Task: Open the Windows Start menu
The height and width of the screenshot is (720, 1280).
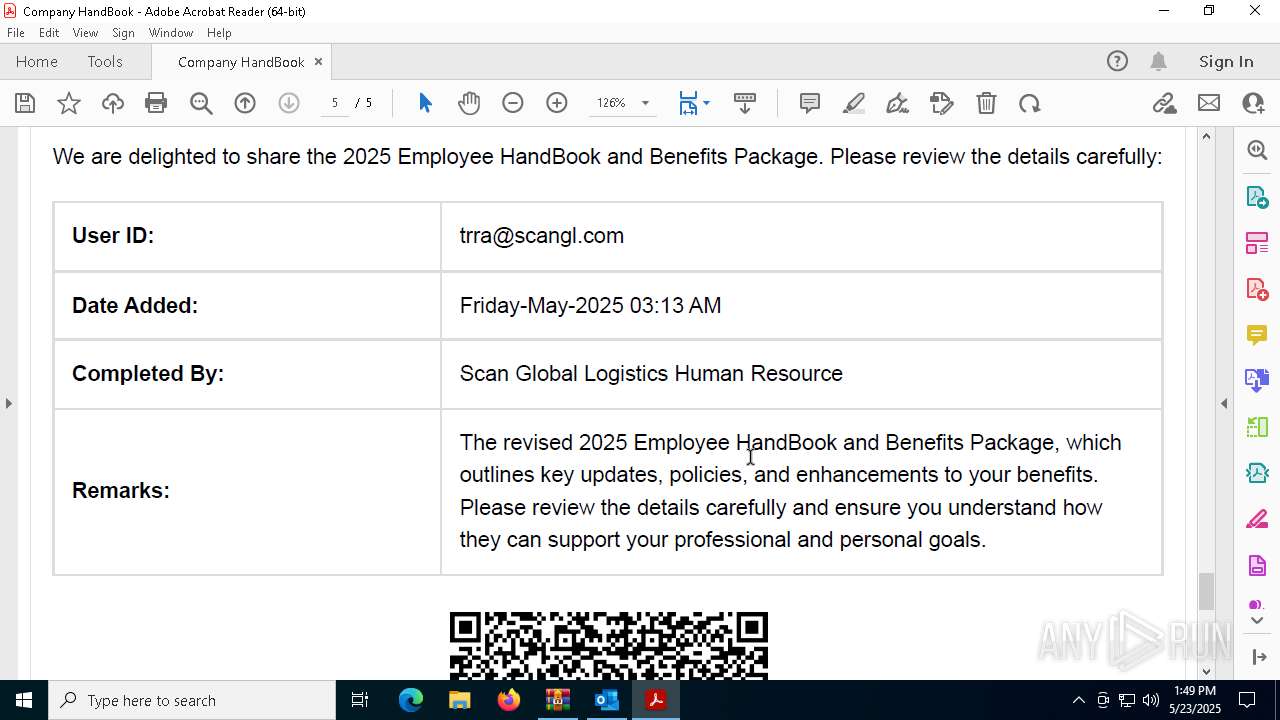Action: (x=24, y=700)
